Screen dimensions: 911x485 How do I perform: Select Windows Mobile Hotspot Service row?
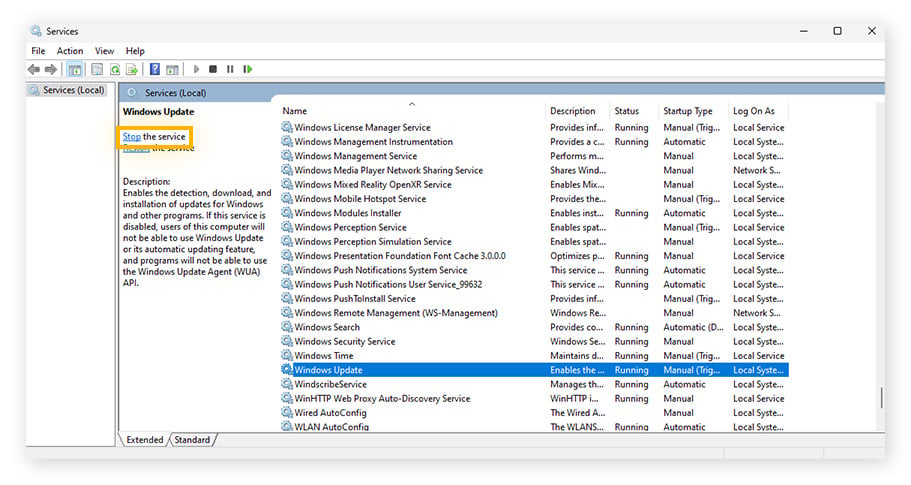534,199
